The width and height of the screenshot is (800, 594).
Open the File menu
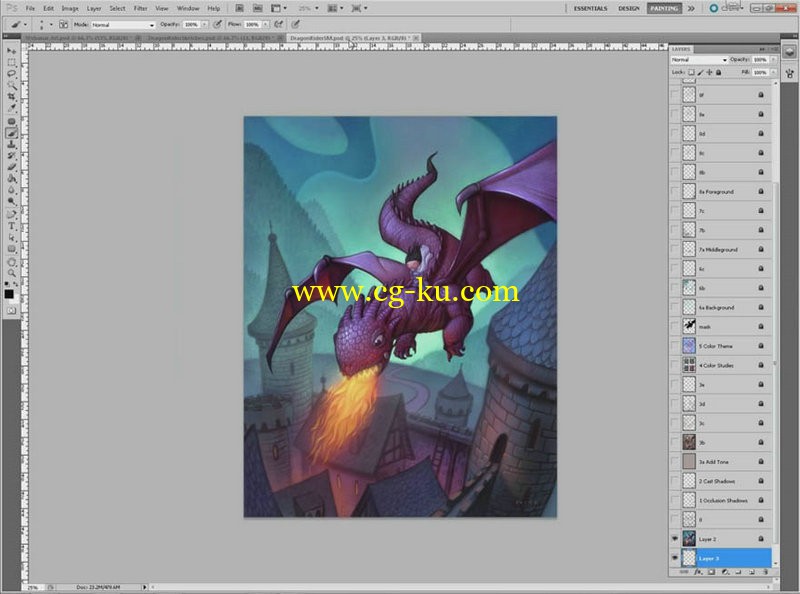coord(31,8)
